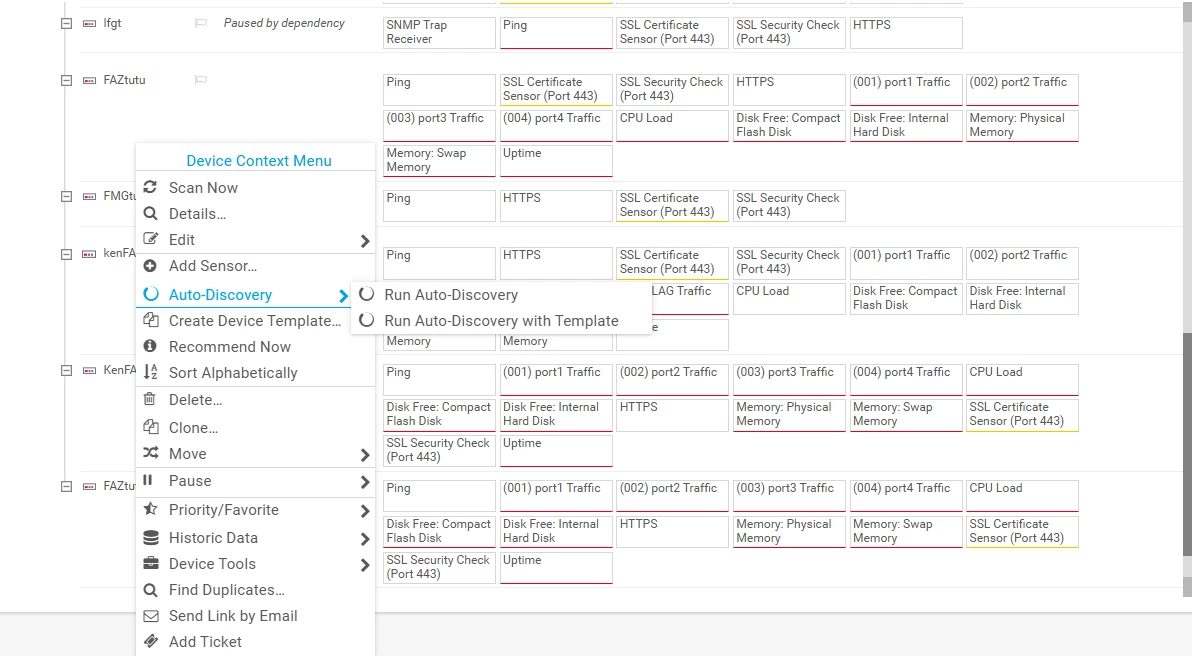The image size is (1192, 656).
Task: Expand the Historic Data submenu arrow
Action: tap(365, 539)
